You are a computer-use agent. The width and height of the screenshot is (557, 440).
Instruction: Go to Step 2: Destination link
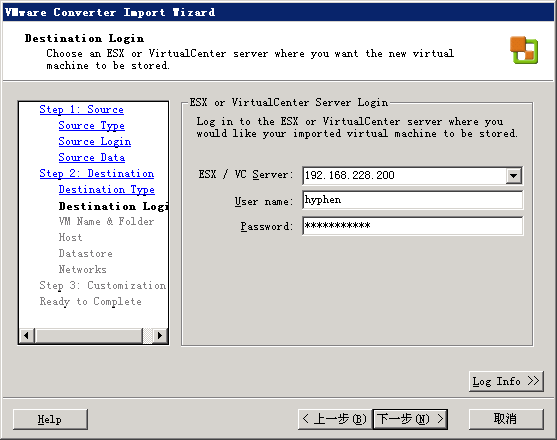pos(97,173)
